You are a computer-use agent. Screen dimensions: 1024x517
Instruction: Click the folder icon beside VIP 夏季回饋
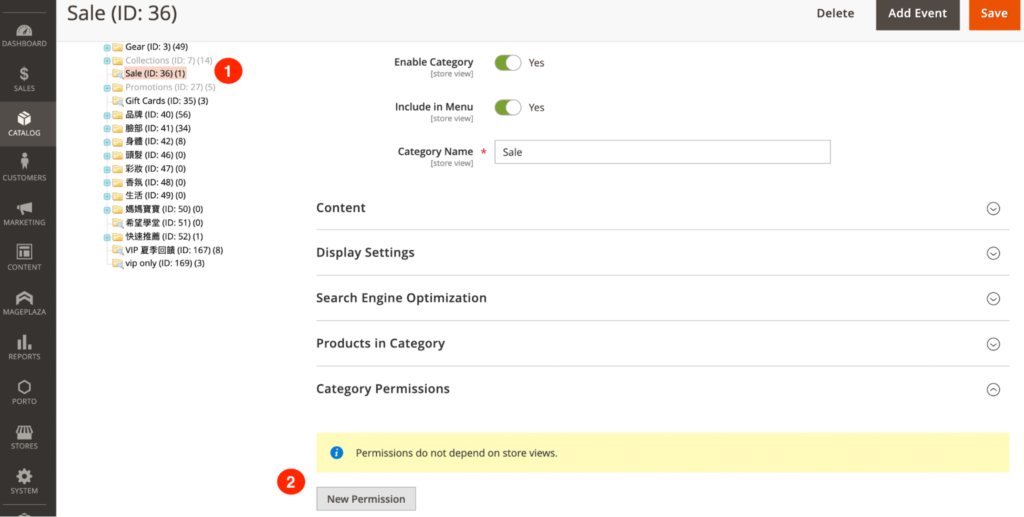click(118, 250)
